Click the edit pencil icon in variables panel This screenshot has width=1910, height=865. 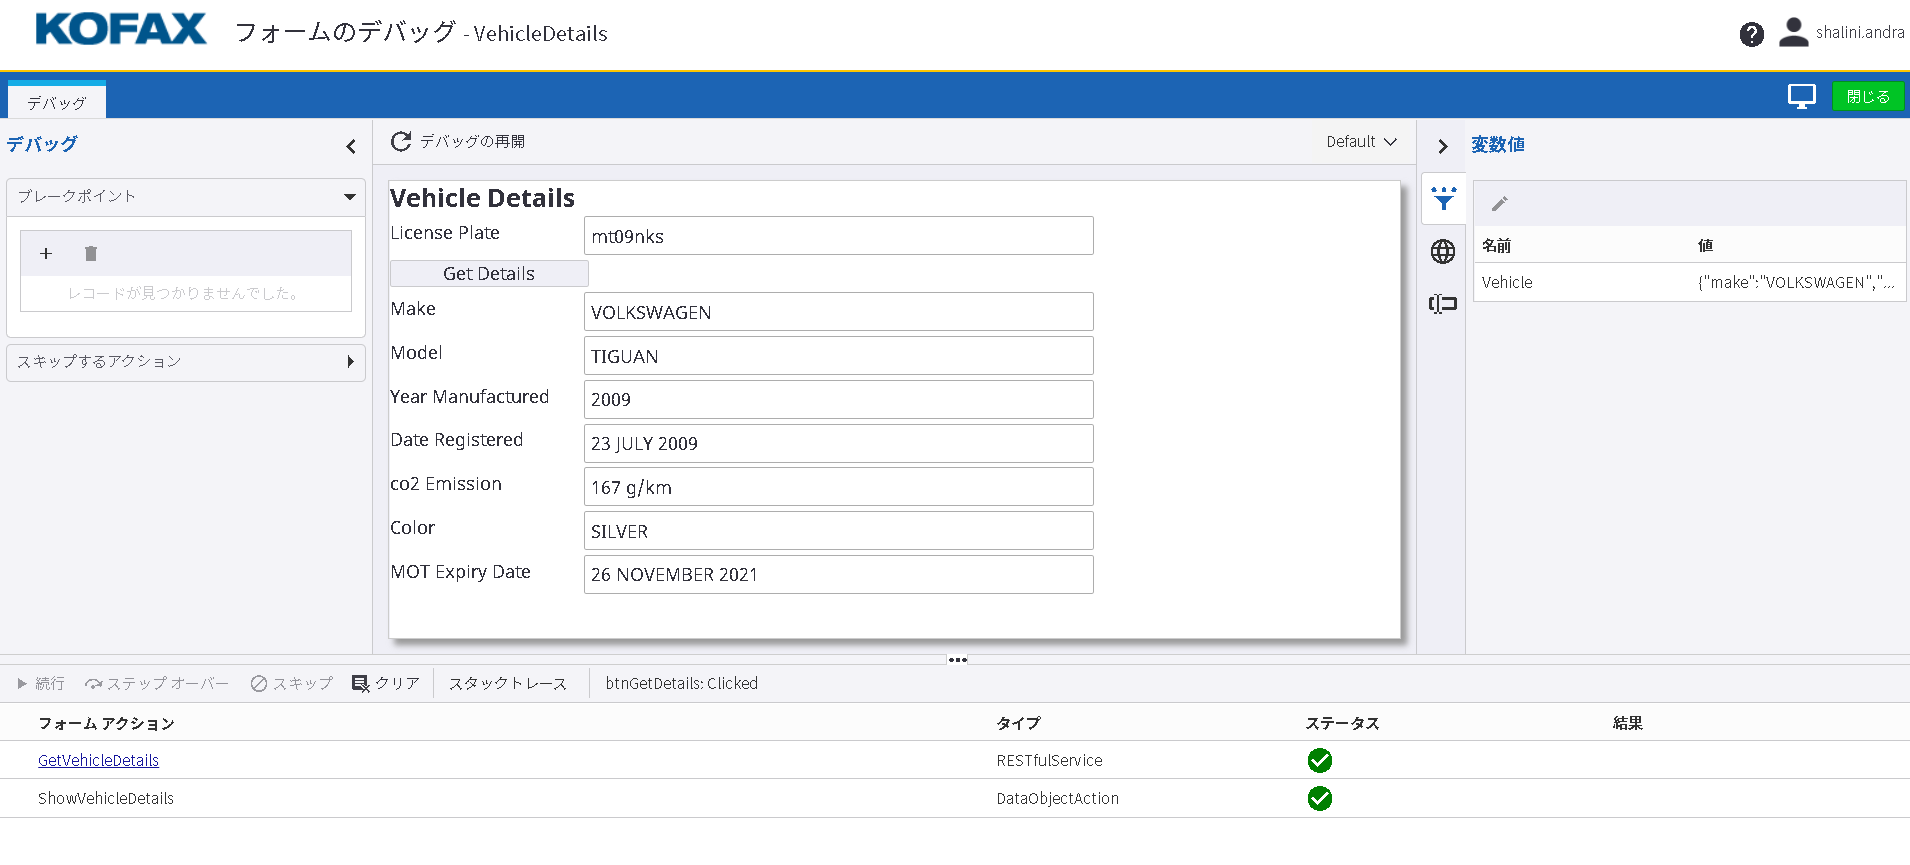click(x=1499, y=204)
